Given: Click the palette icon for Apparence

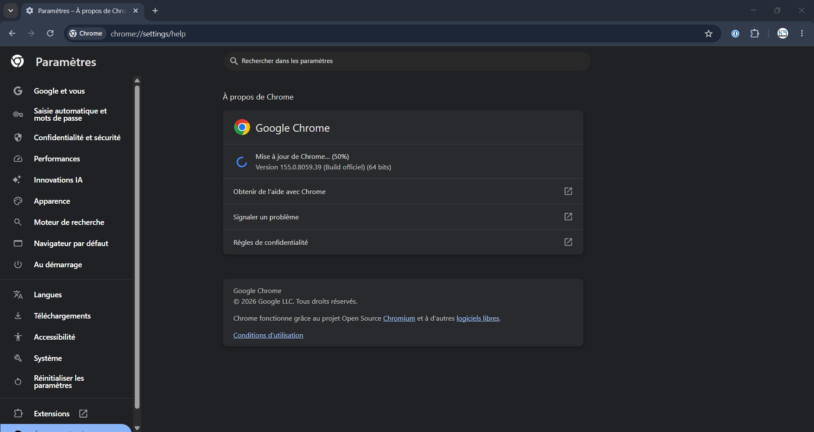Looking at the screenshot, I should point(18,201).
